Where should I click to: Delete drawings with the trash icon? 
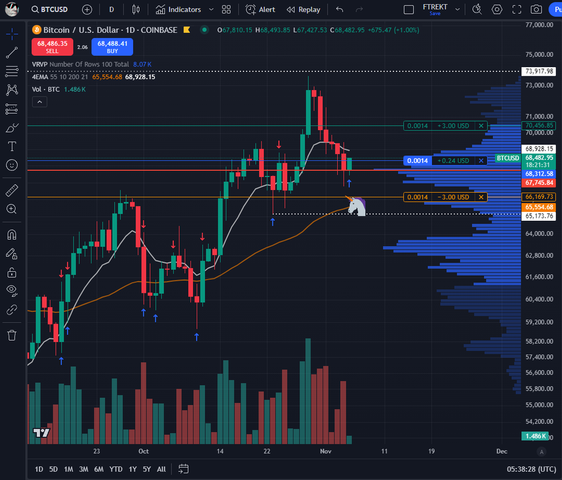[x=11, y=335]
